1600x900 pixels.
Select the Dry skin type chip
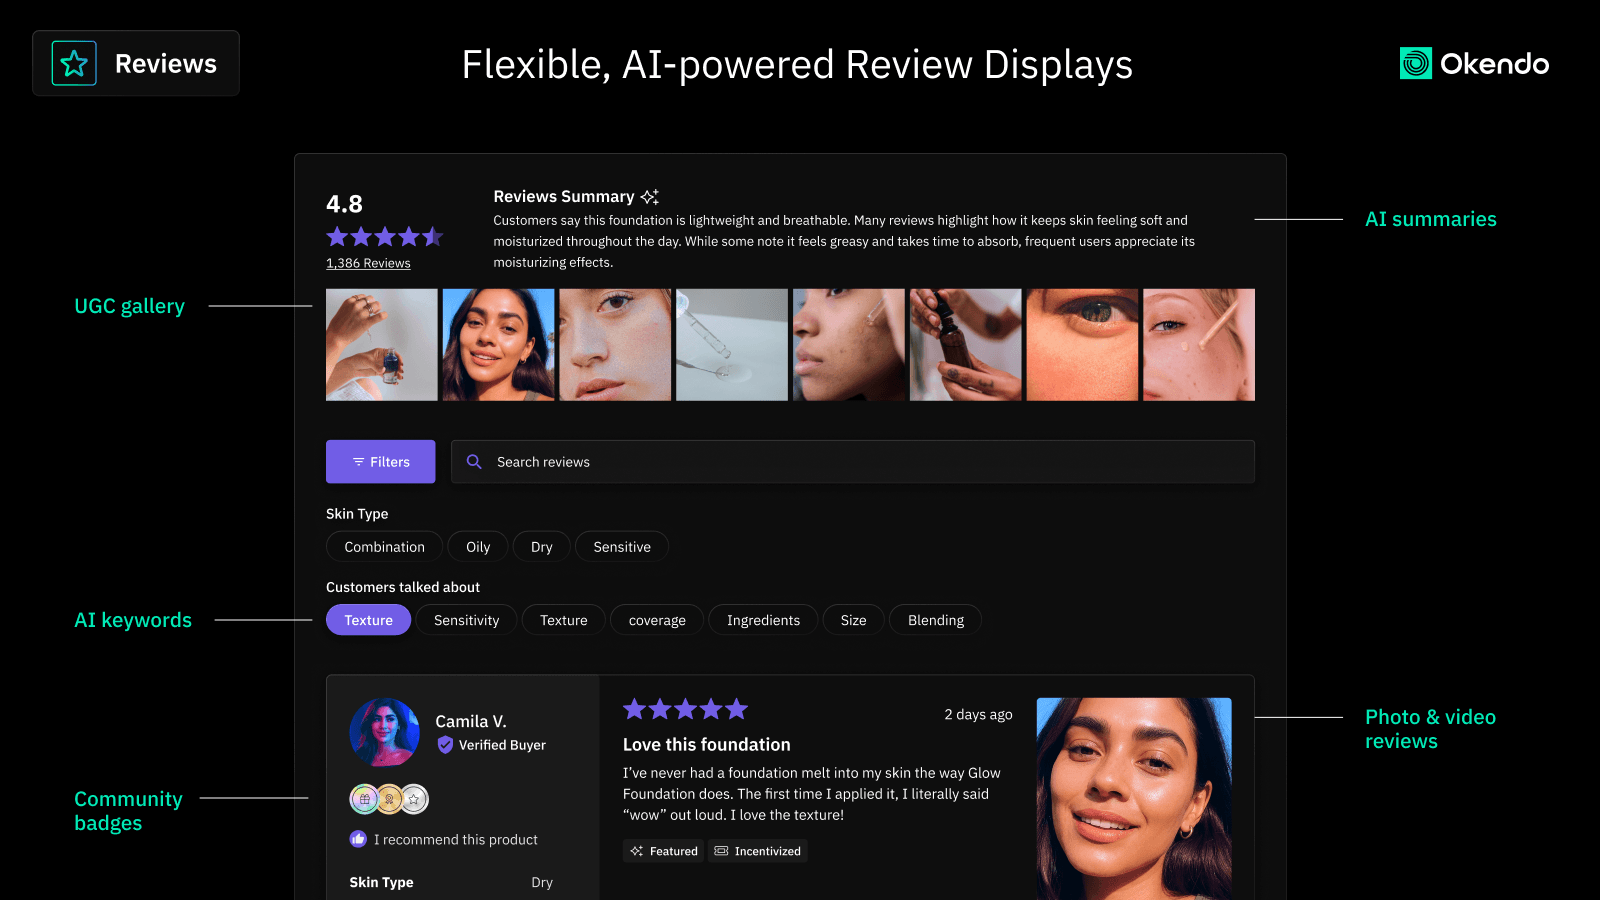(541, 547)
